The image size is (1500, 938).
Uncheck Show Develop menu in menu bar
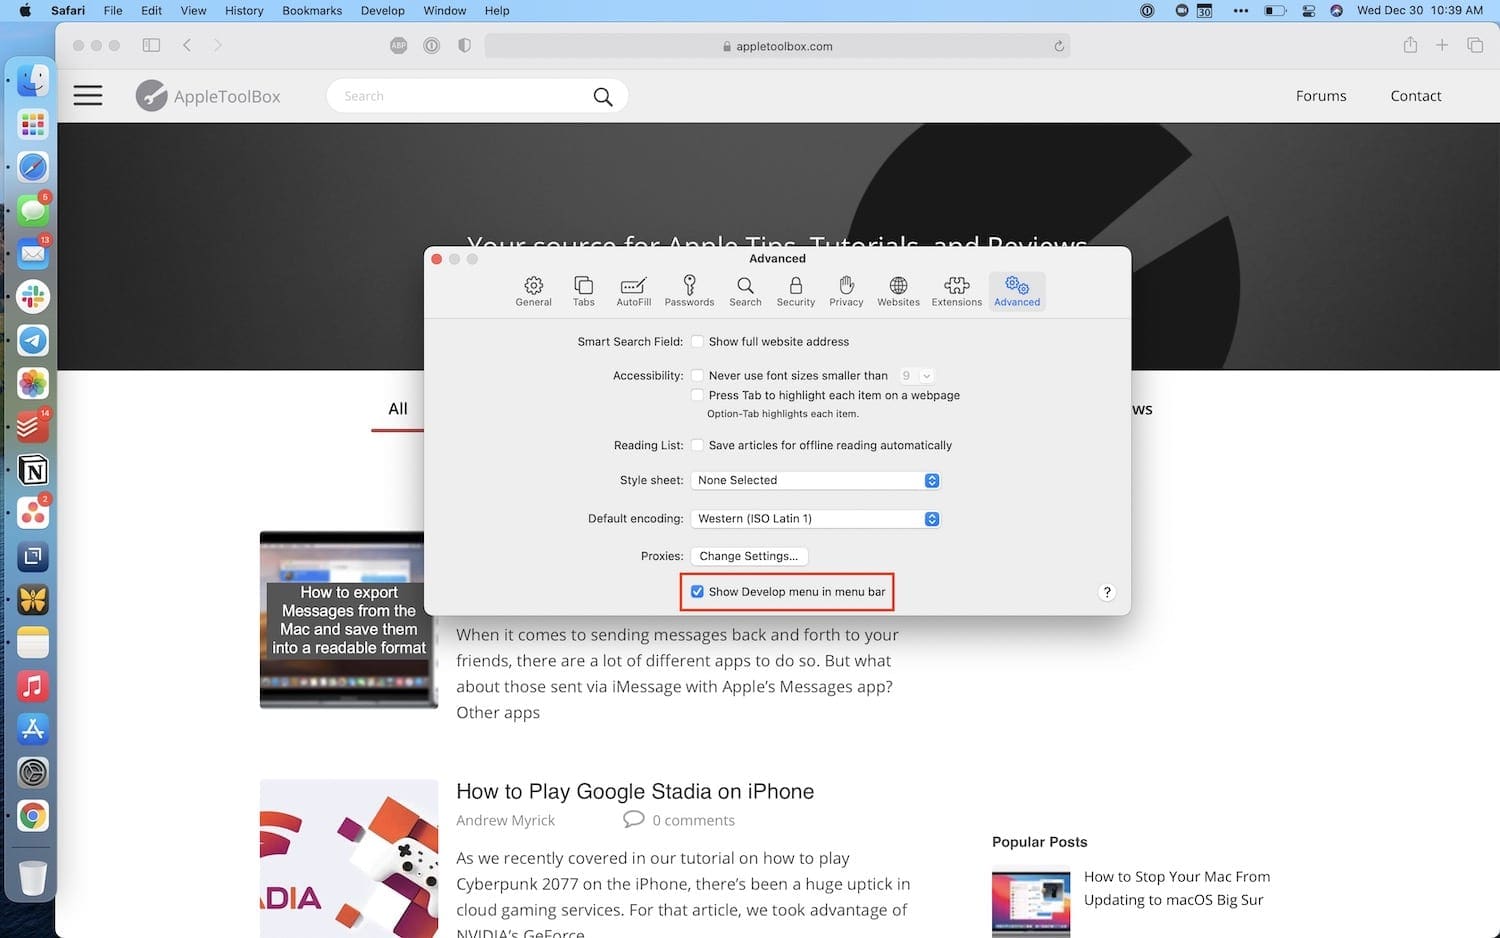(x=697, y=592)
